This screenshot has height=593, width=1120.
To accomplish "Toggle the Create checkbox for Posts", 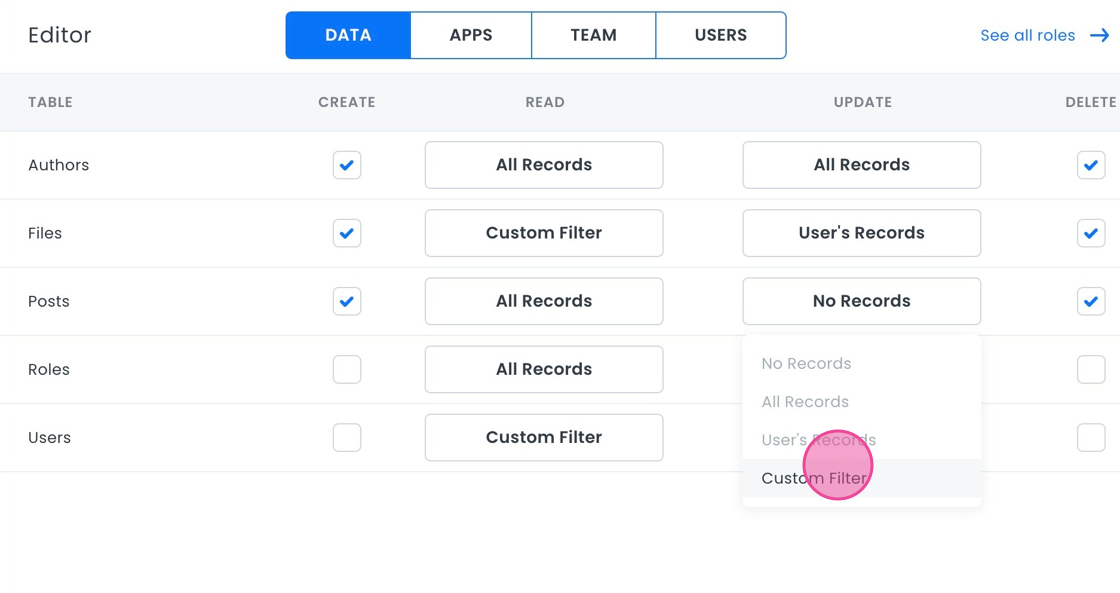I will pos(347,301).
